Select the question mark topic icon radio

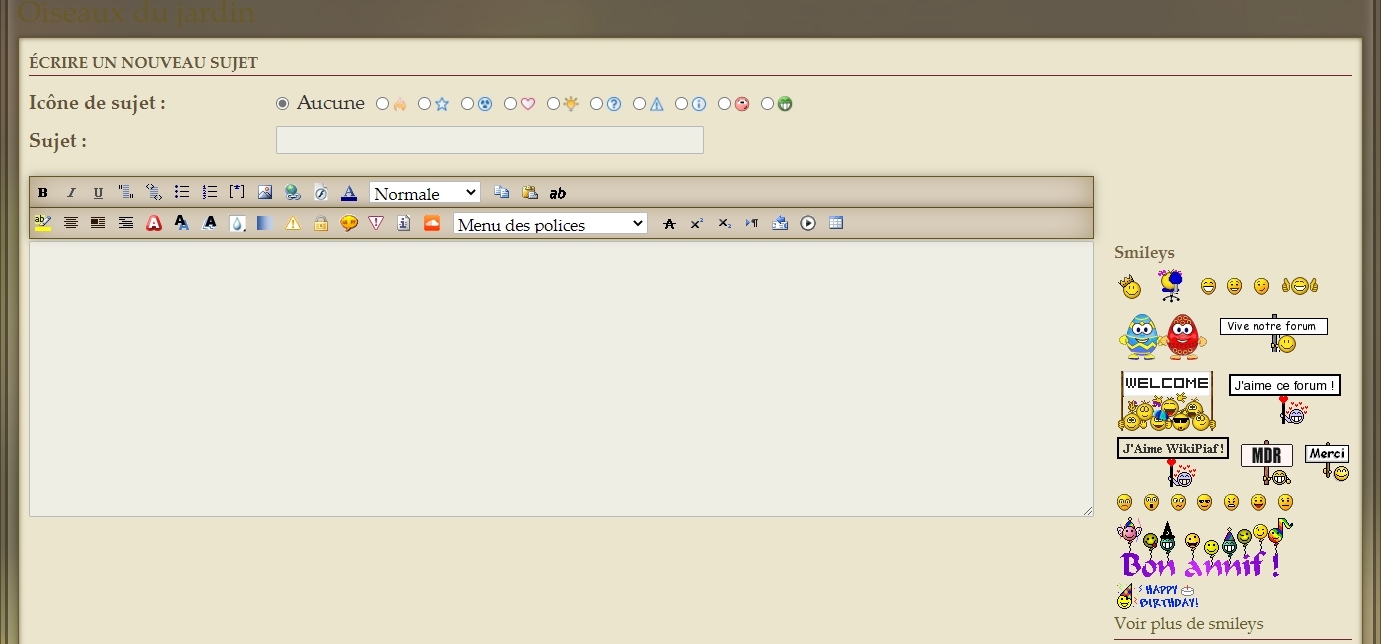[x=597, y=103]
